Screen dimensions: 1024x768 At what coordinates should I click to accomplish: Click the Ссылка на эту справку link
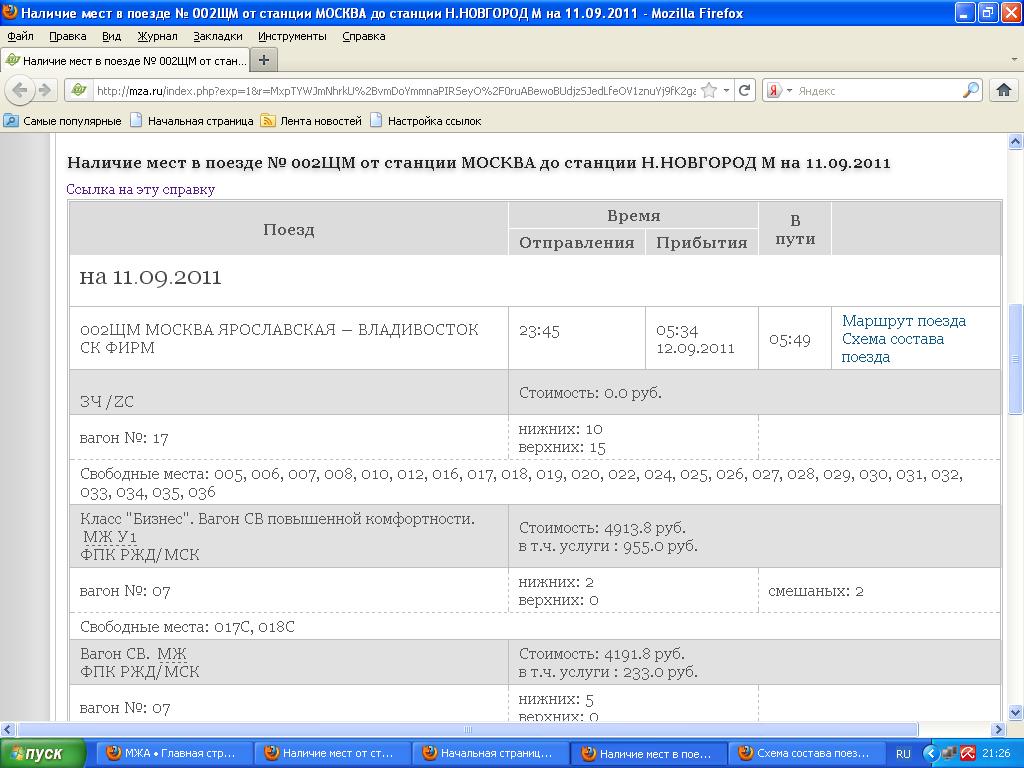coord(140,189)
